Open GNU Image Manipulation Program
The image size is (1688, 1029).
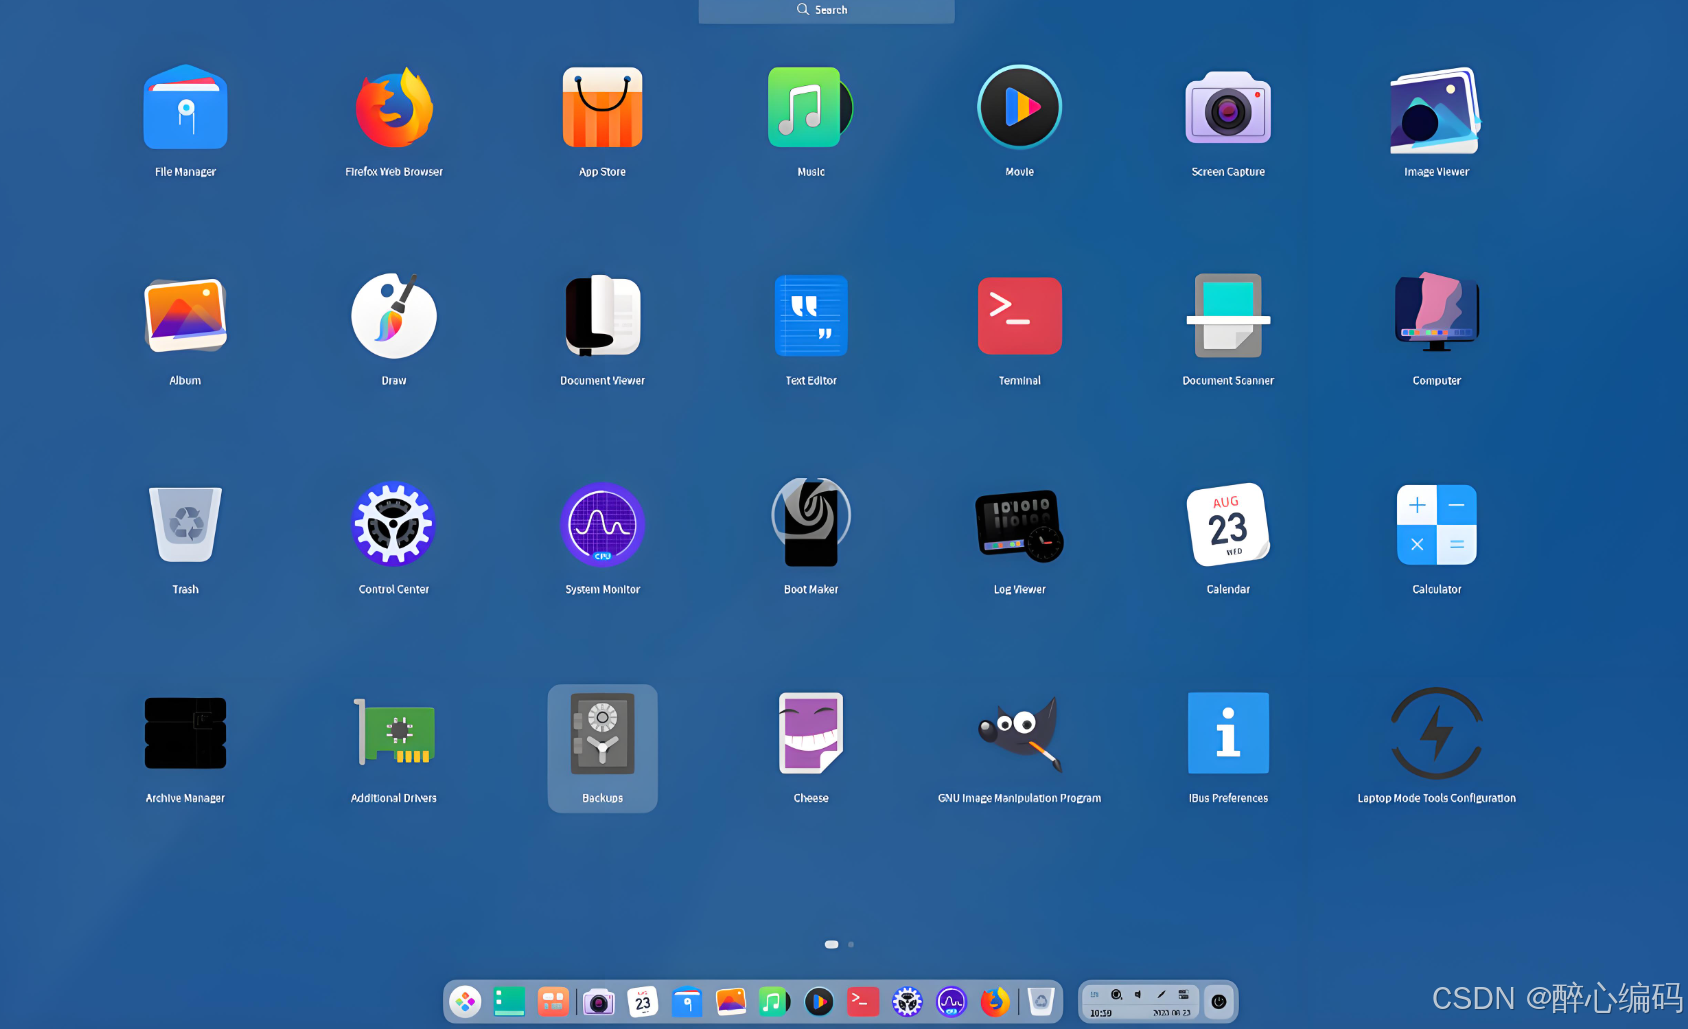pos(1019,735)
